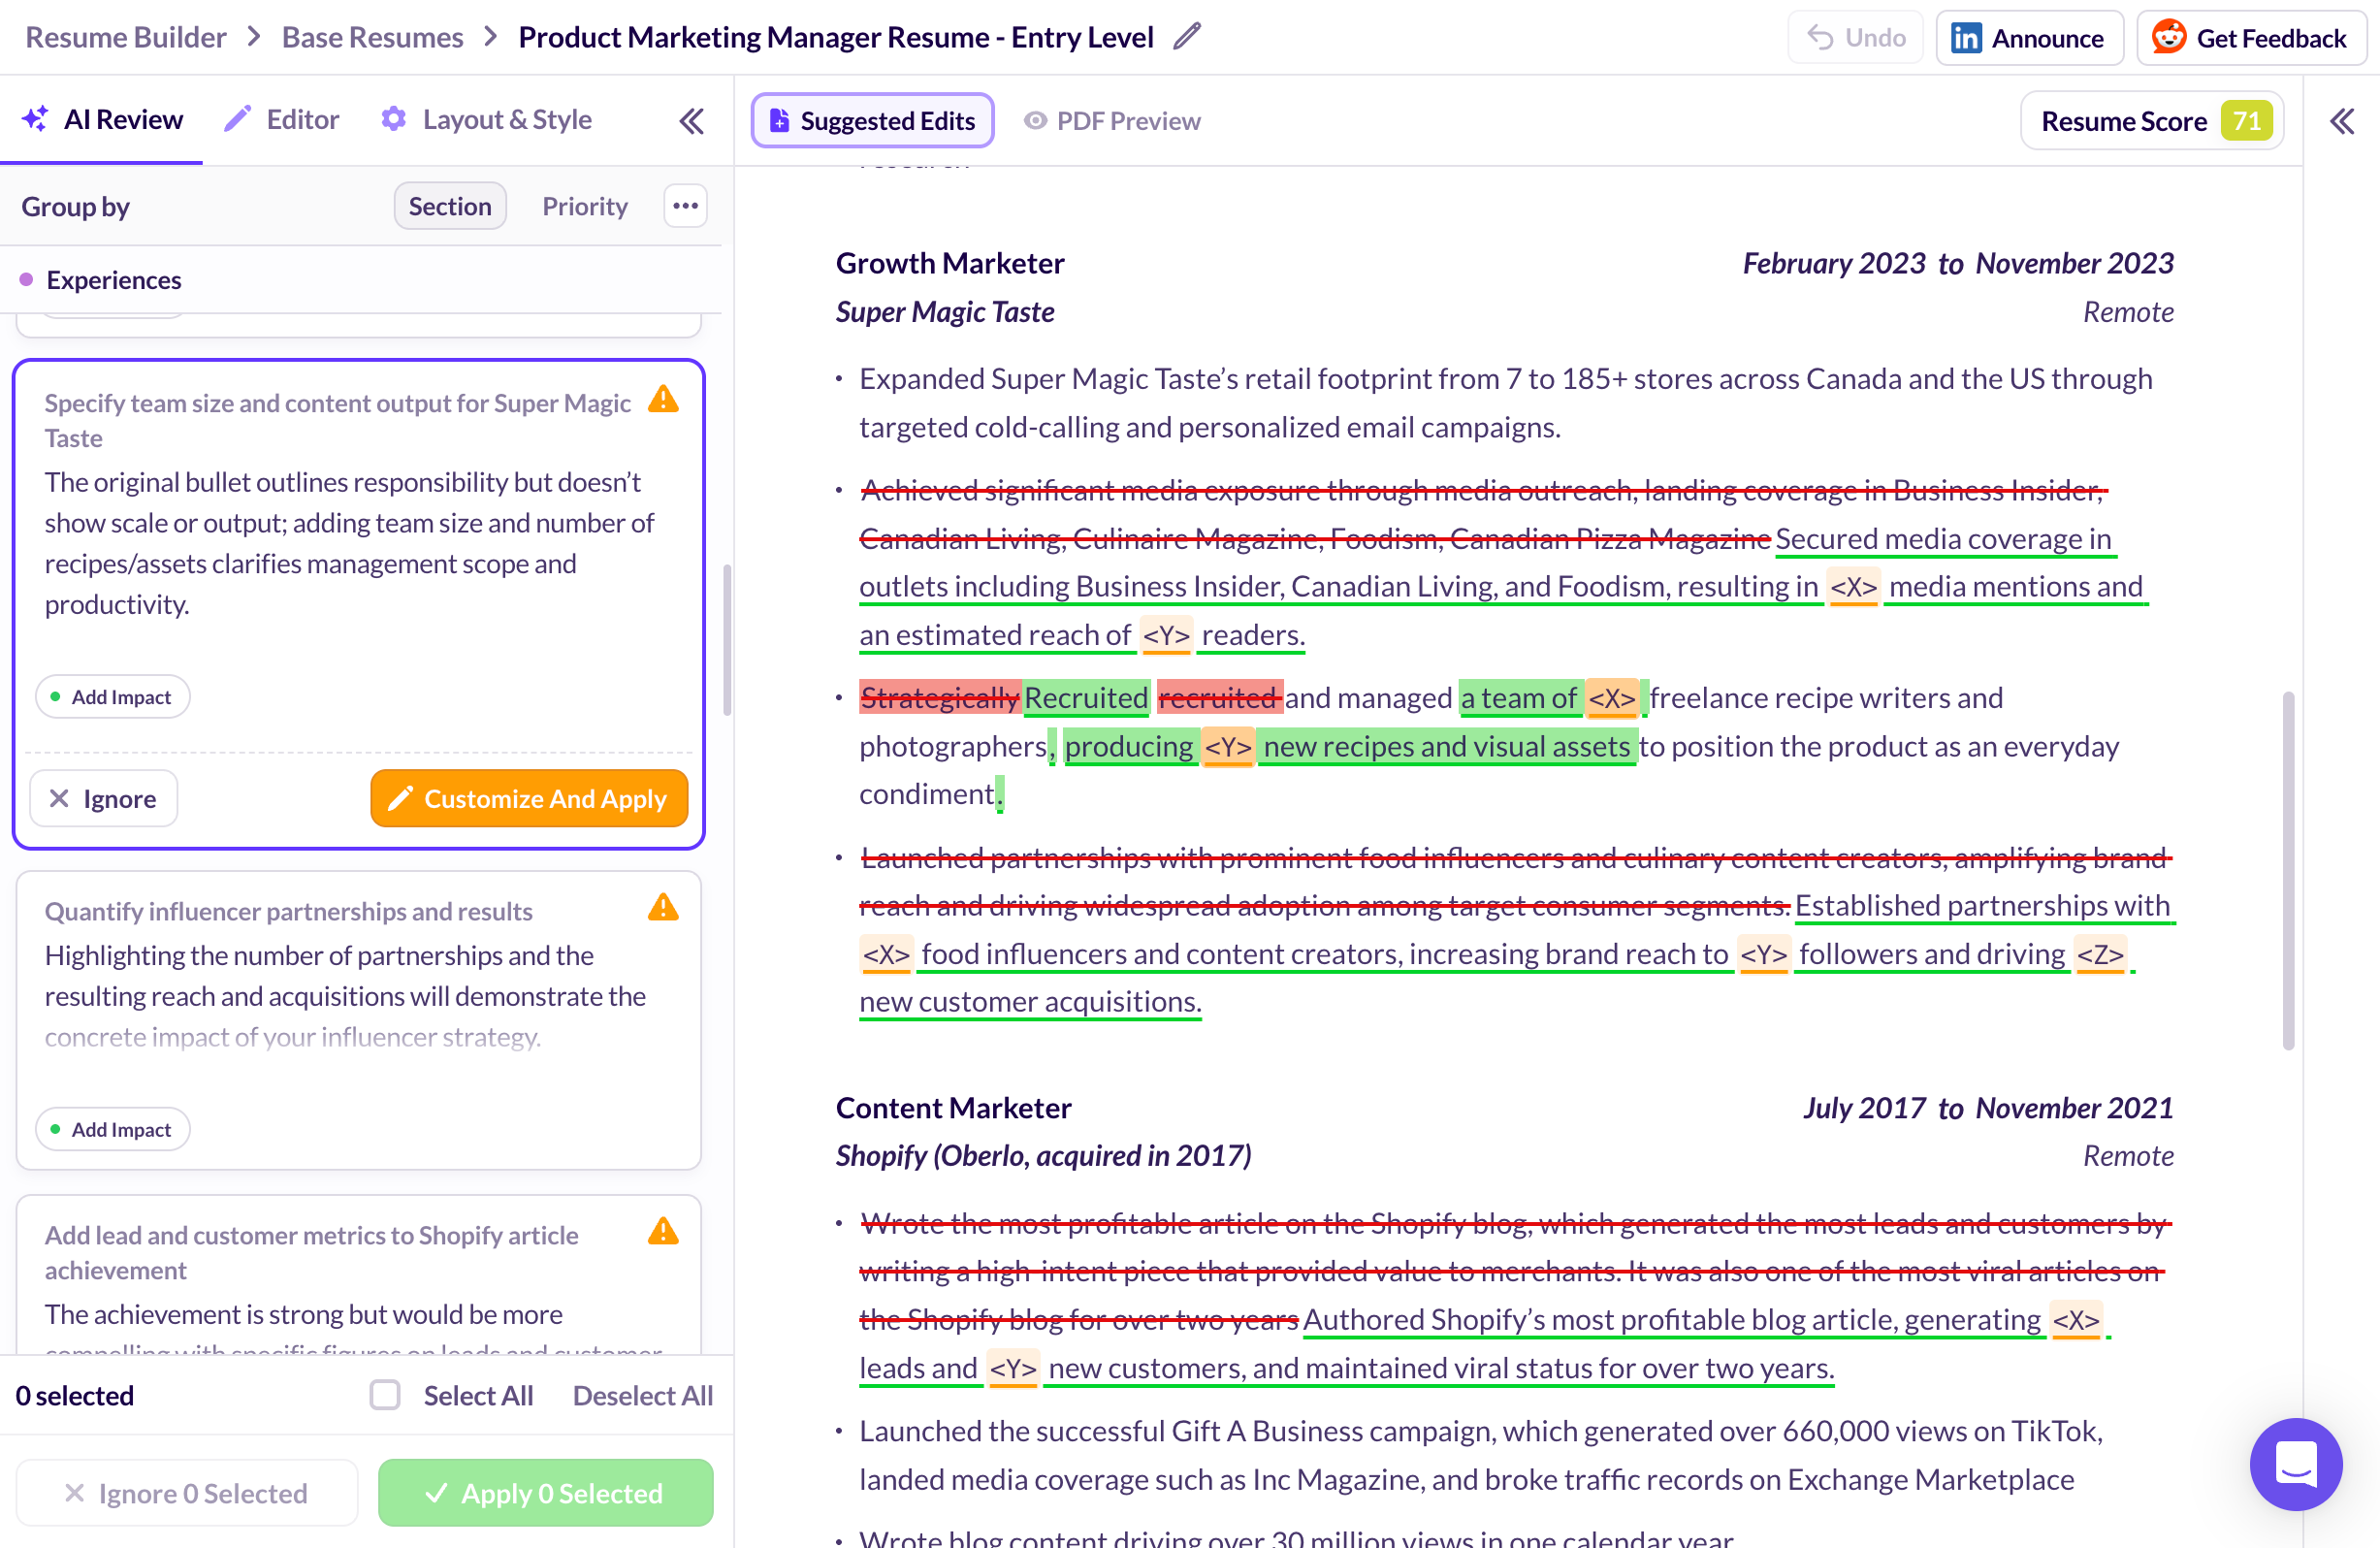The width and height of the screenshot is (2380, 1548).
Task: Group suggestions by Priority
Action: click(x=585, y=206)
